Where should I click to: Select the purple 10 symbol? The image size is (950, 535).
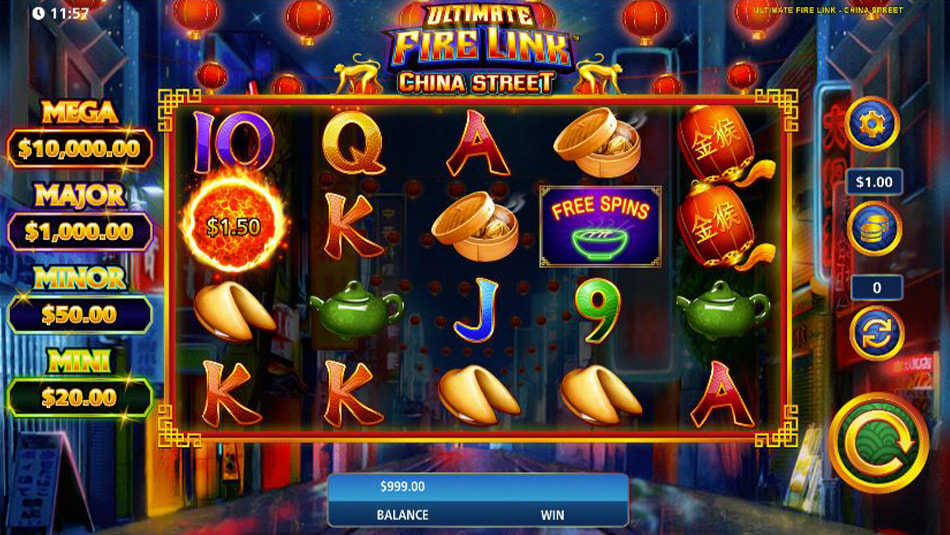[x=234, y=141]
